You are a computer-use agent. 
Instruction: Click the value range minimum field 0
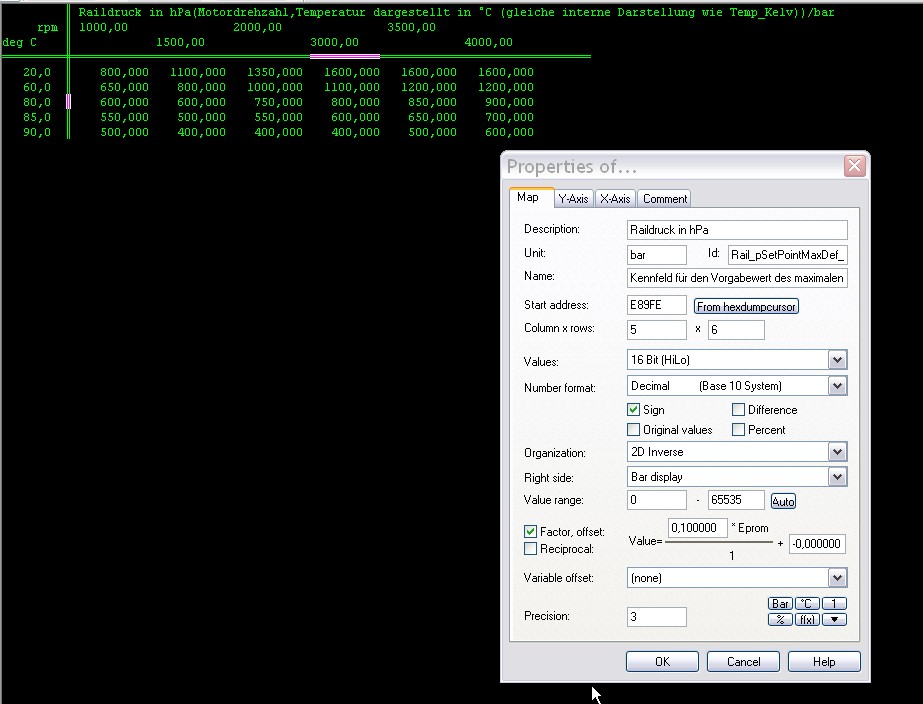[x=656, y=500]
